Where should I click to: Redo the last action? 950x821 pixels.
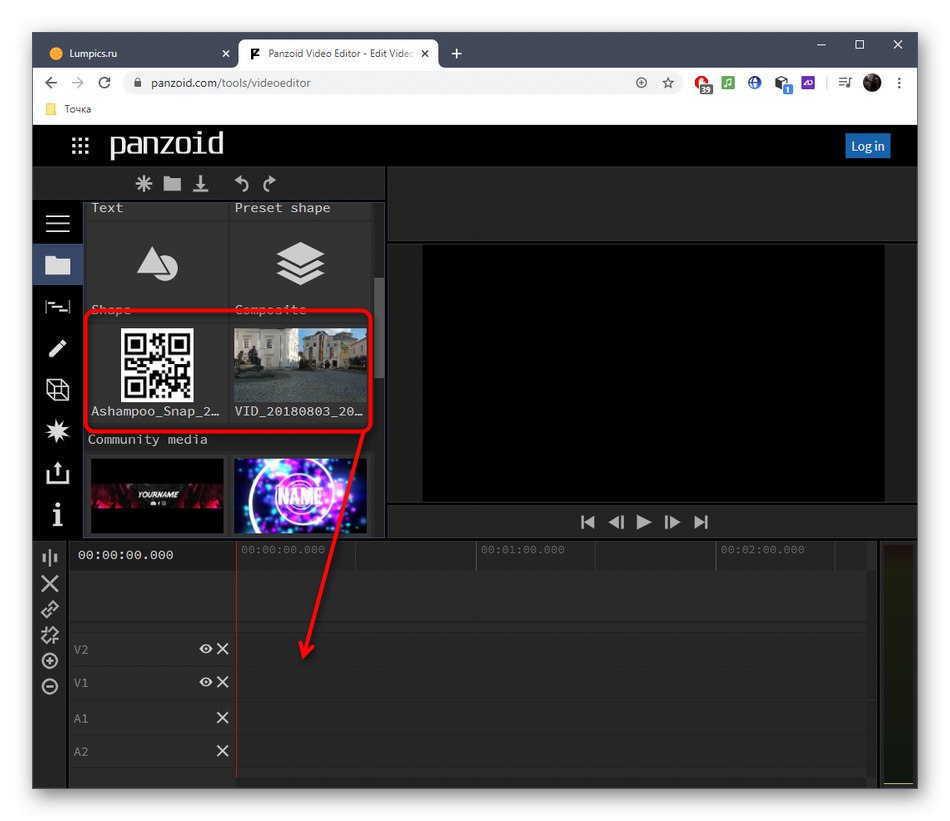270,184
